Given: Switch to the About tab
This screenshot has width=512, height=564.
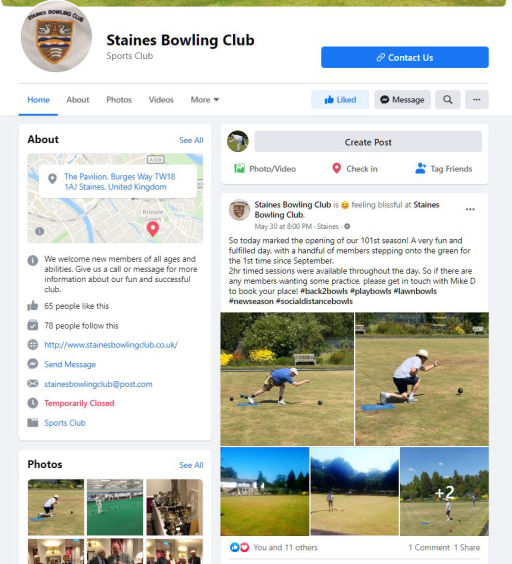Looking at the screenshot, I should point(78,100).
